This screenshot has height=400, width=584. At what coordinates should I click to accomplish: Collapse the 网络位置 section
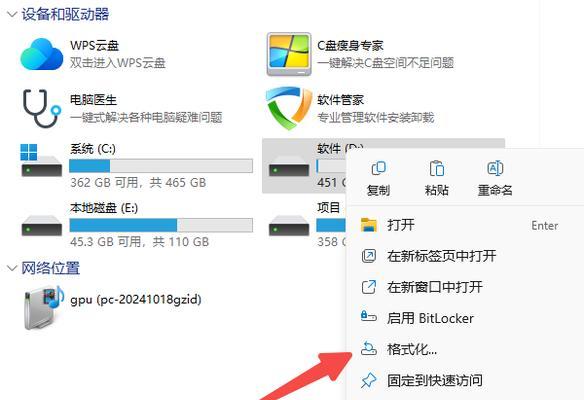click(12, 268)
